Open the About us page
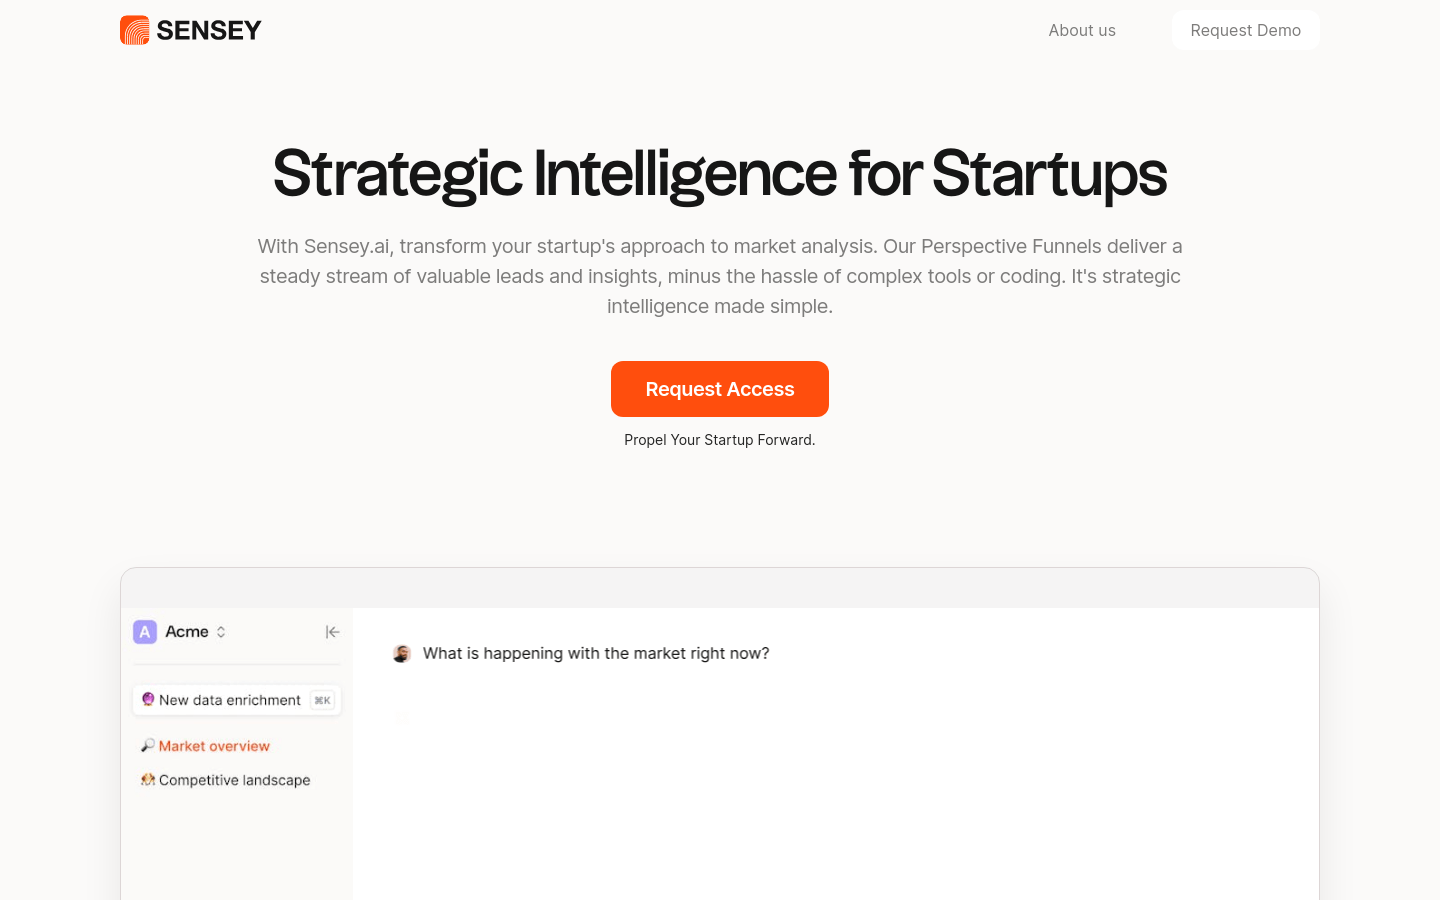This screenshot has height=900, width=1440. click(x=1082, y=30)
